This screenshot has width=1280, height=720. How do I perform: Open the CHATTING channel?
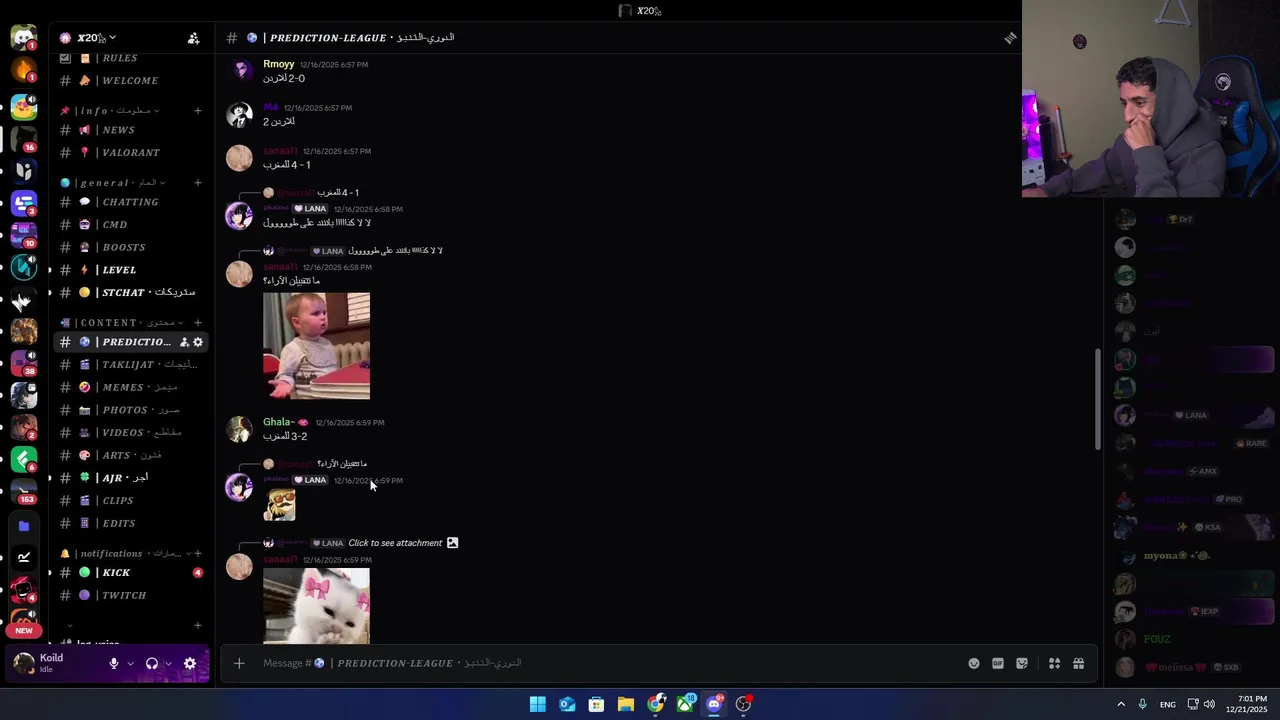[x=130, y=202]
